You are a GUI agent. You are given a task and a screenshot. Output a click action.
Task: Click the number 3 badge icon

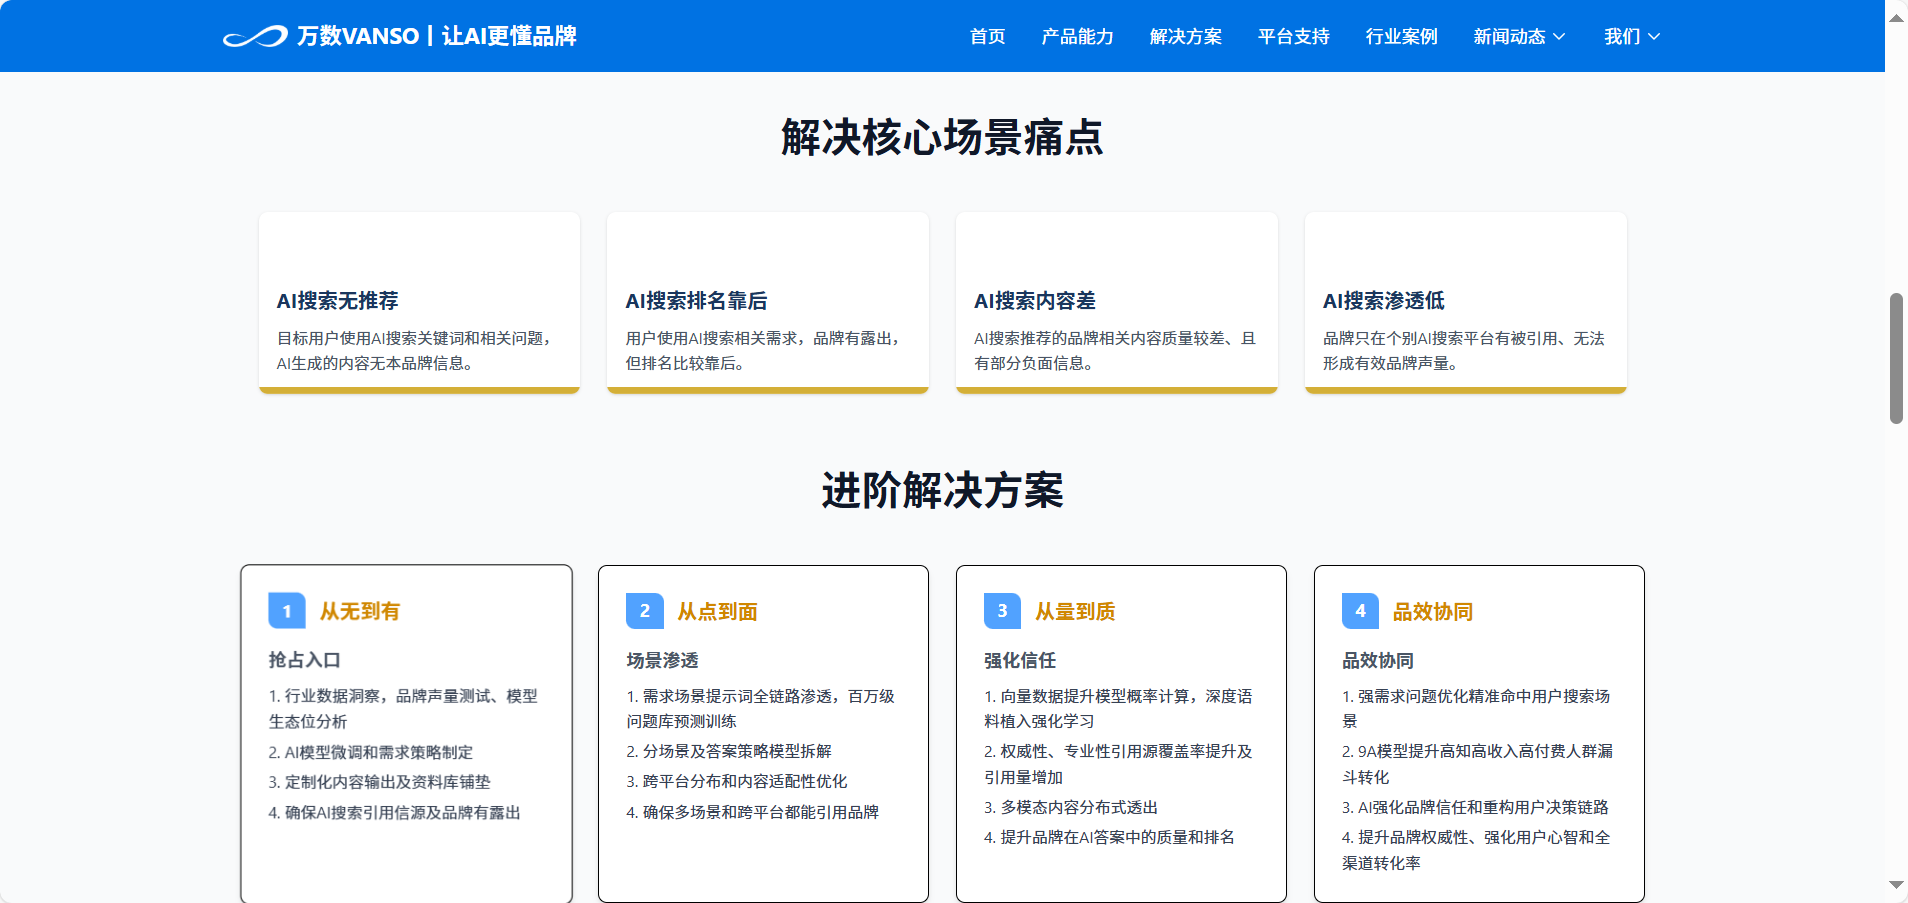1002,611
